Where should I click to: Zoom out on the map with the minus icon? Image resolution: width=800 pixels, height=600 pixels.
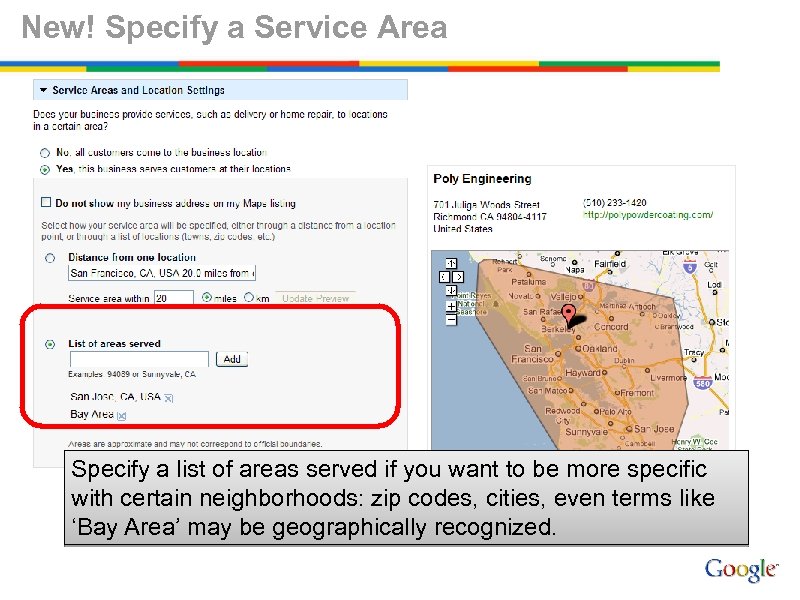coord(451,319)
